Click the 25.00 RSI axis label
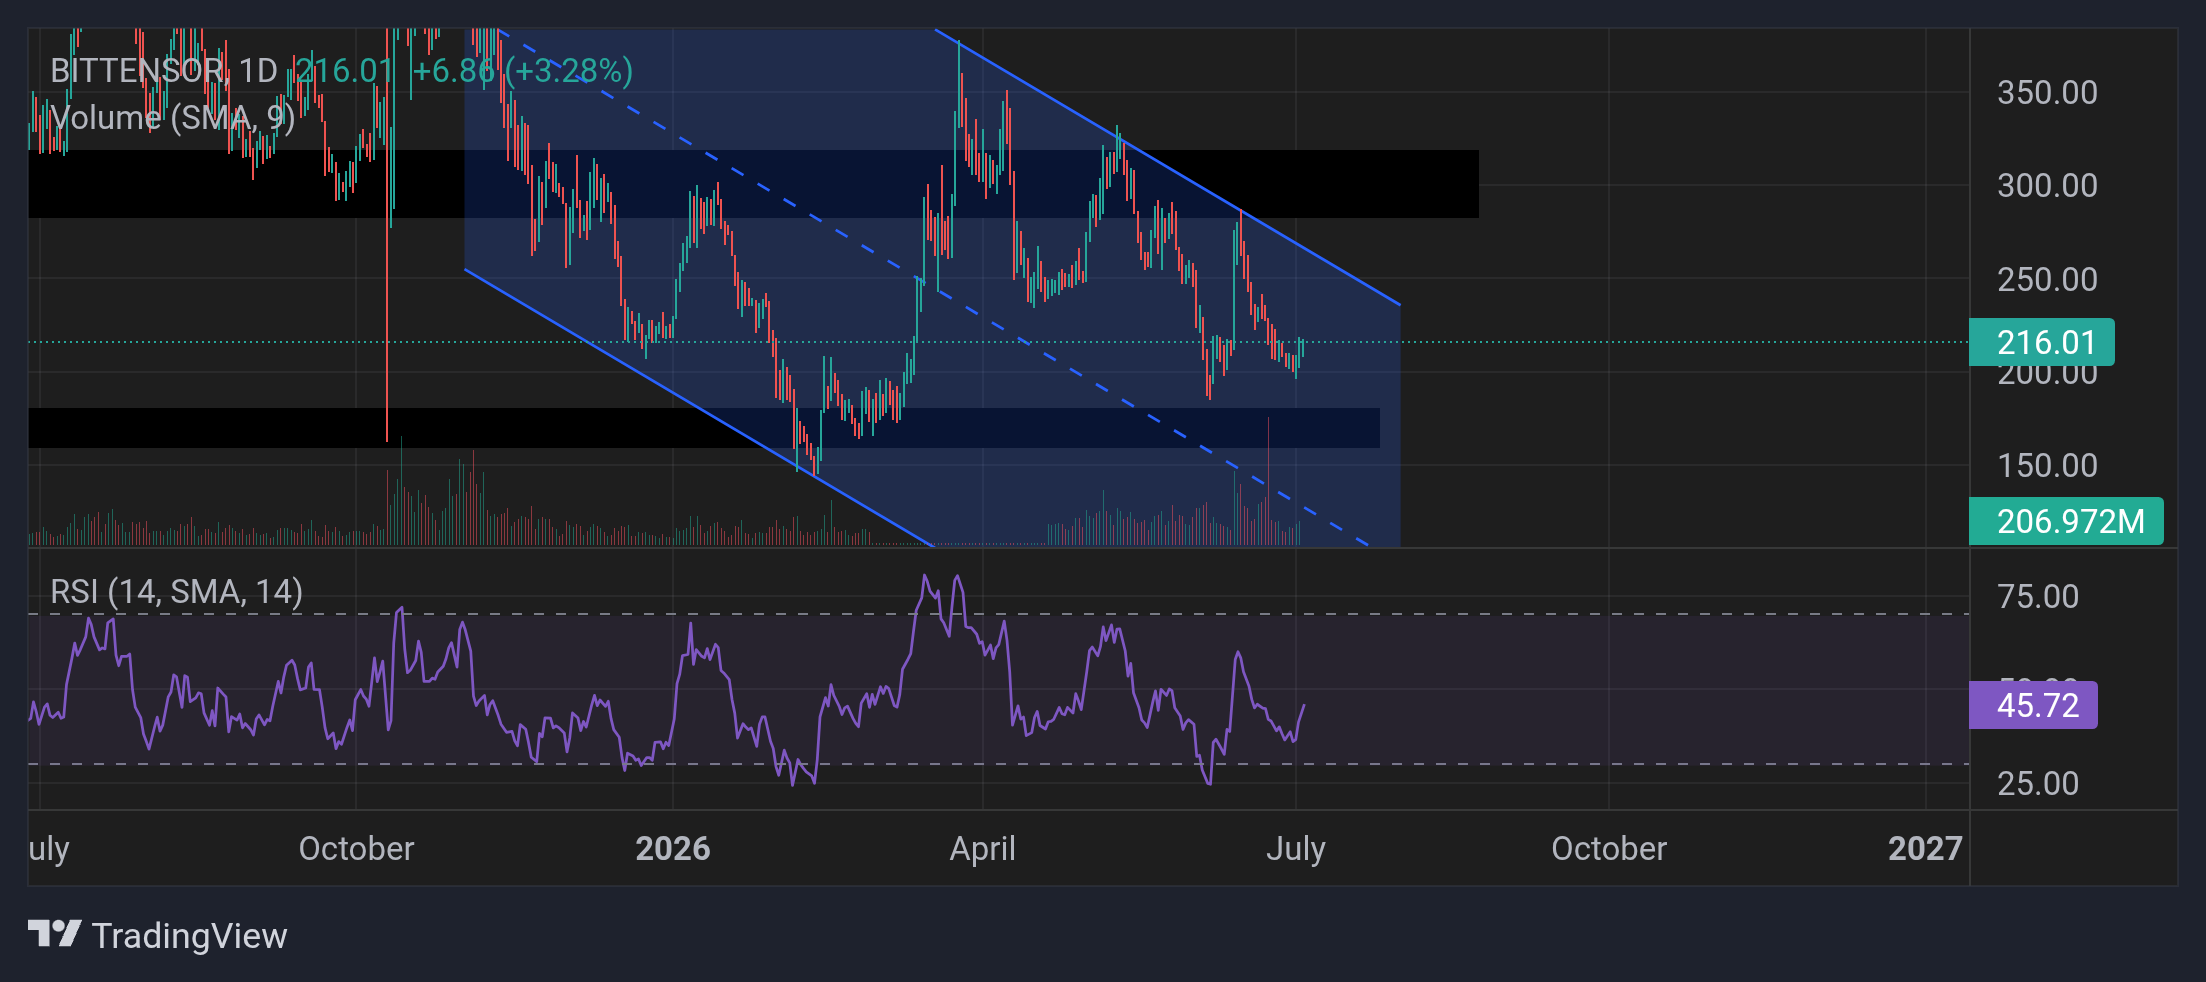The image size is (2206, 982). (2038, 783)
